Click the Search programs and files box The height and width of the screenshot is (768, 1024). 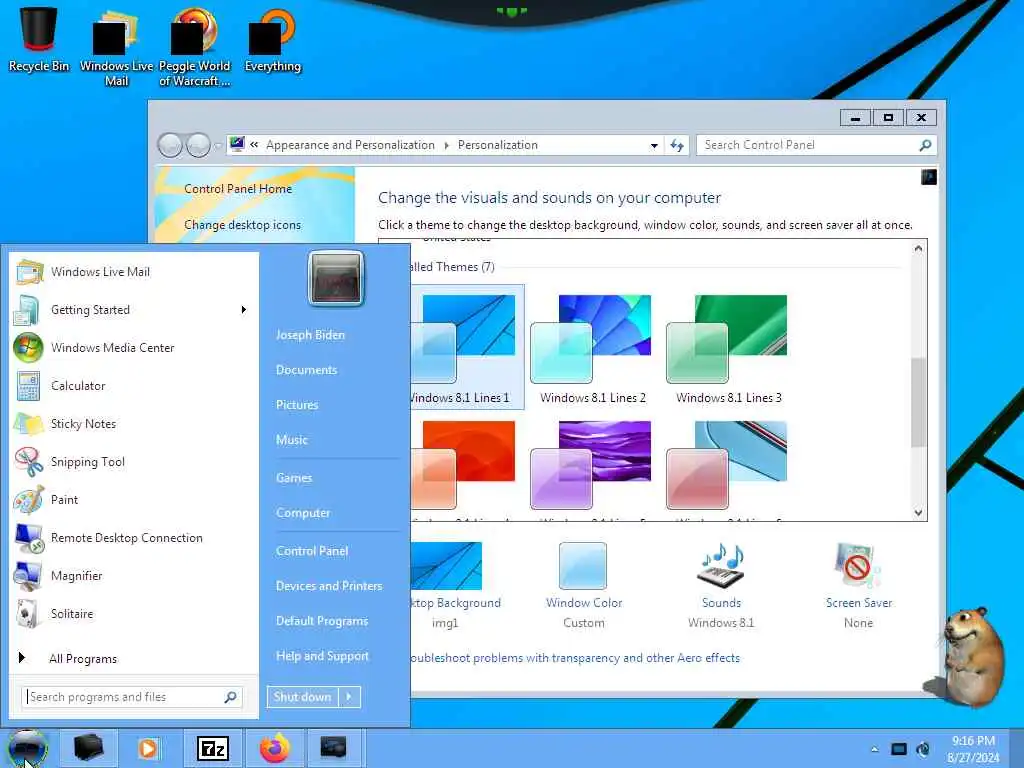point(133,697)
